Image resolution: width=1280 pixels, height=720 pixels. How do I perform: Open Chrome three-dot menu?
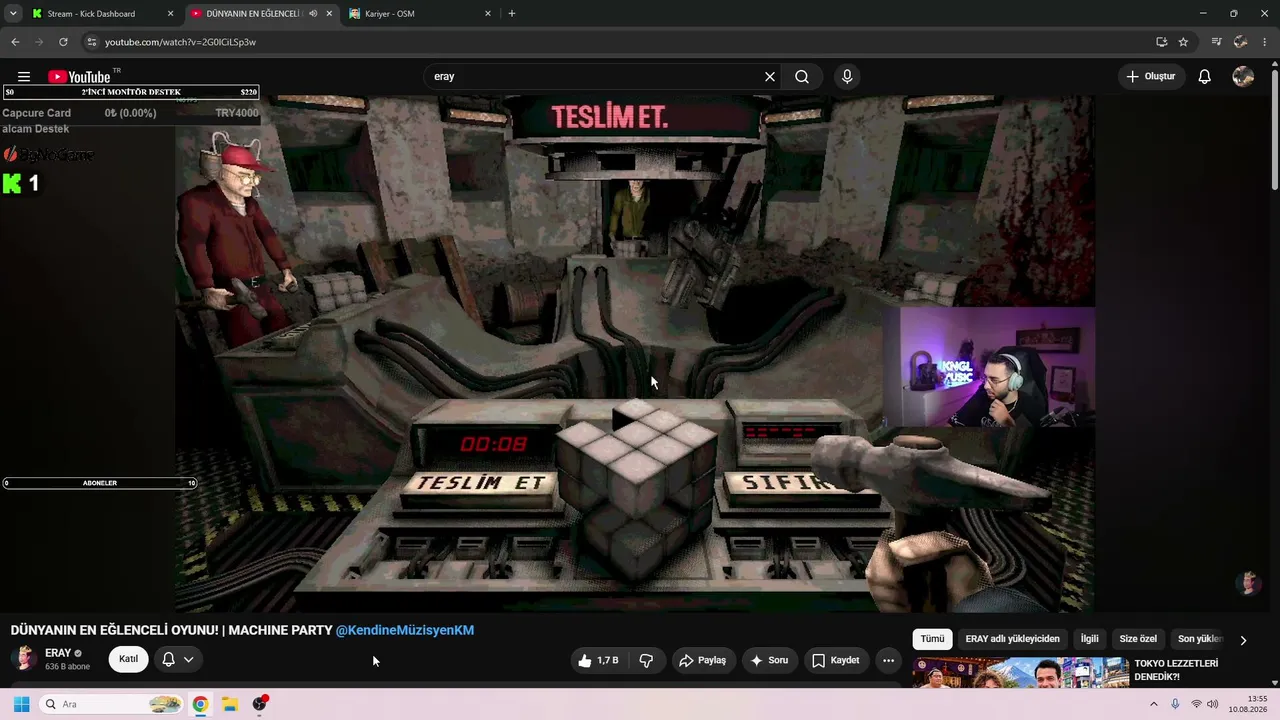(1264, 42)
